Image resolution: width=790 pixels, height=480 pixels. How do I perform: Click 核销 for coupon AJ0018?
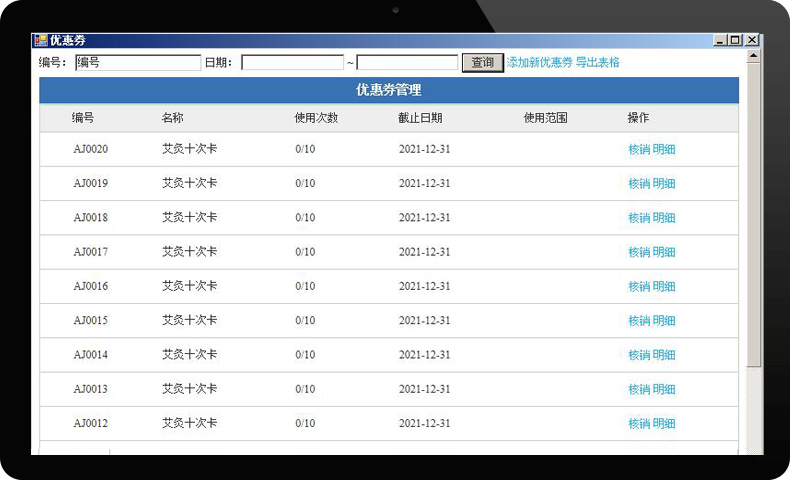tap(639, 218)
